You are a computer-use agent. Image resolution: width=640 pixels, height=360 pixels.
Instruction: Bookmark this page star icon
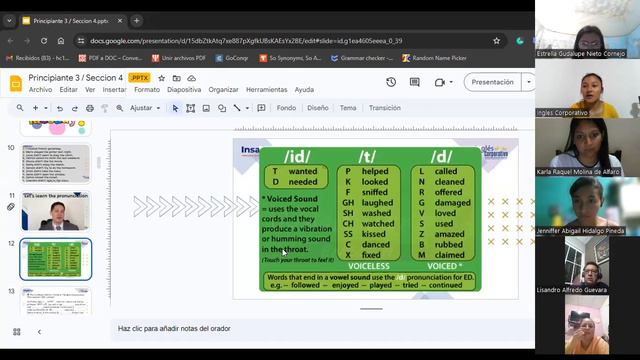pyautogui.click(x=496, y=41)
